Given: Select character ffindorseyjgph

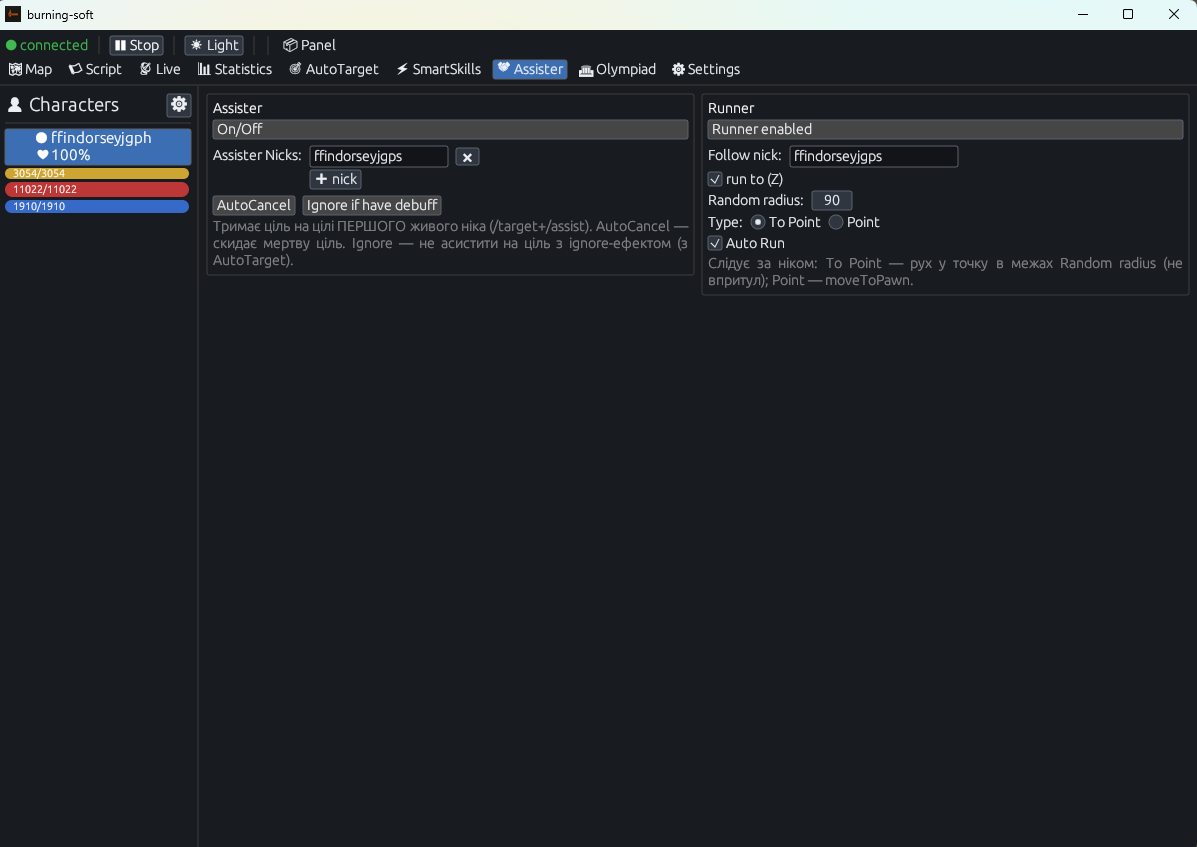Looking at the screenshot, I should [98, 147].
